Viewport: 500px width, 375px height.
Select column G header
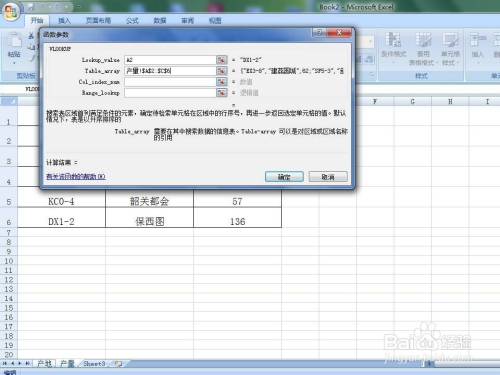pos(413,101)
